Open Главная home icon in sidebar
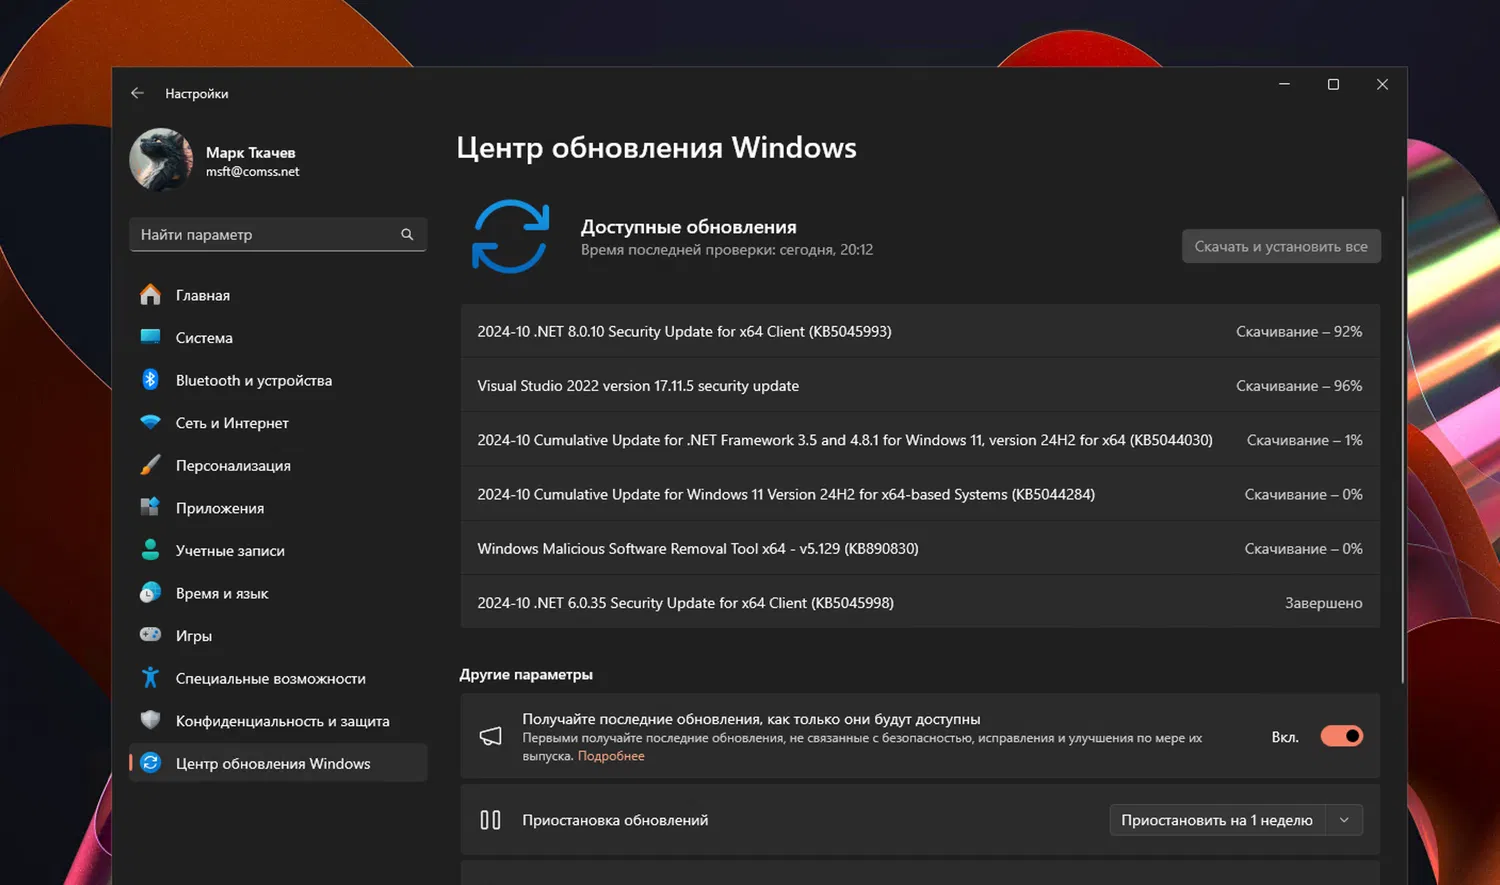 tap(150, 295)
